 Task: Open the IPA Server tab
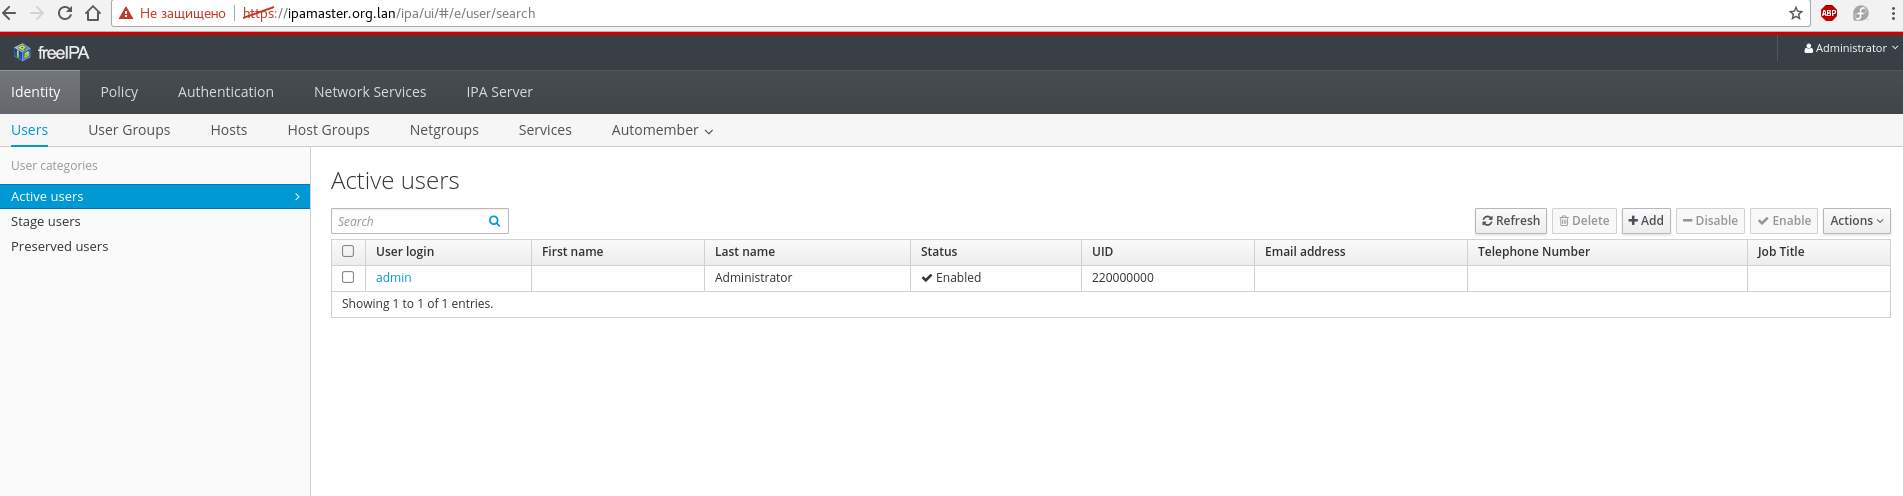coord(499,92)
